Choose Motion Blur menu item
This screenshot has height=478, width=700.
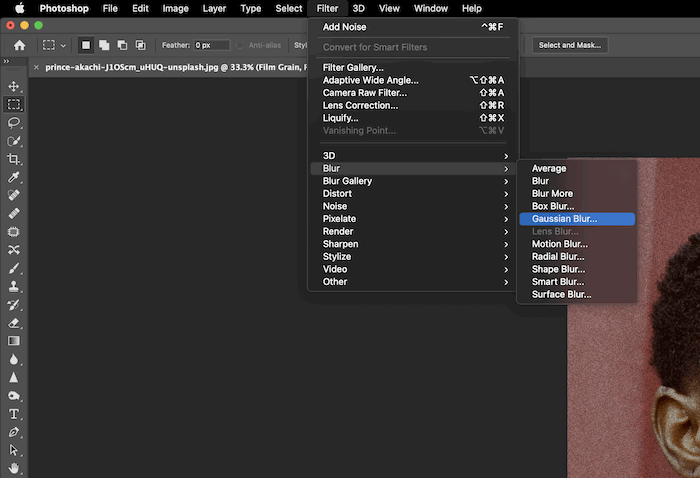point(577,244)
